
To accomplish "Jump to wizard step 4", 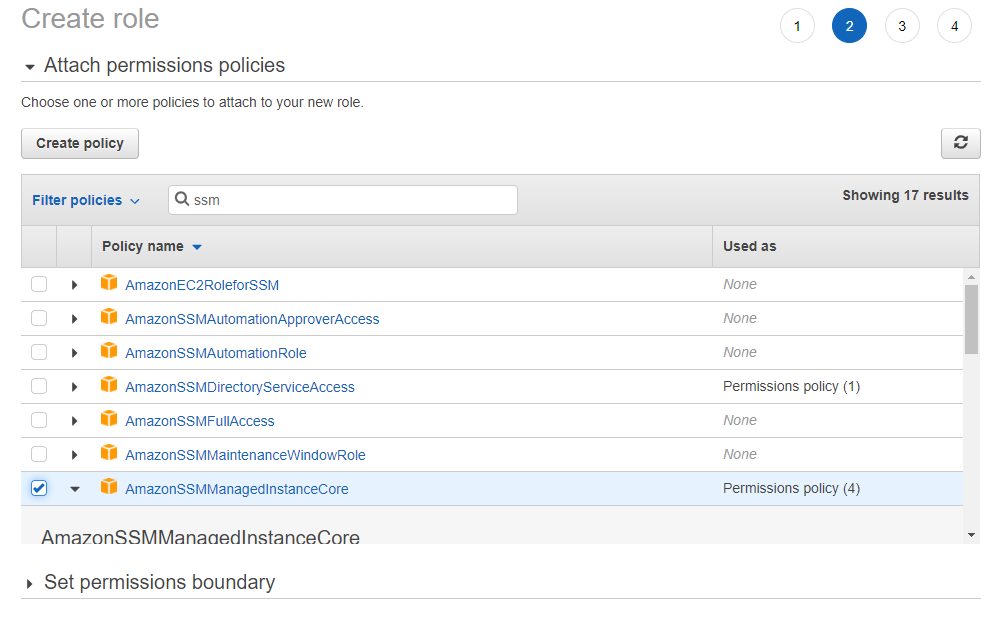I will coord(954,26).
